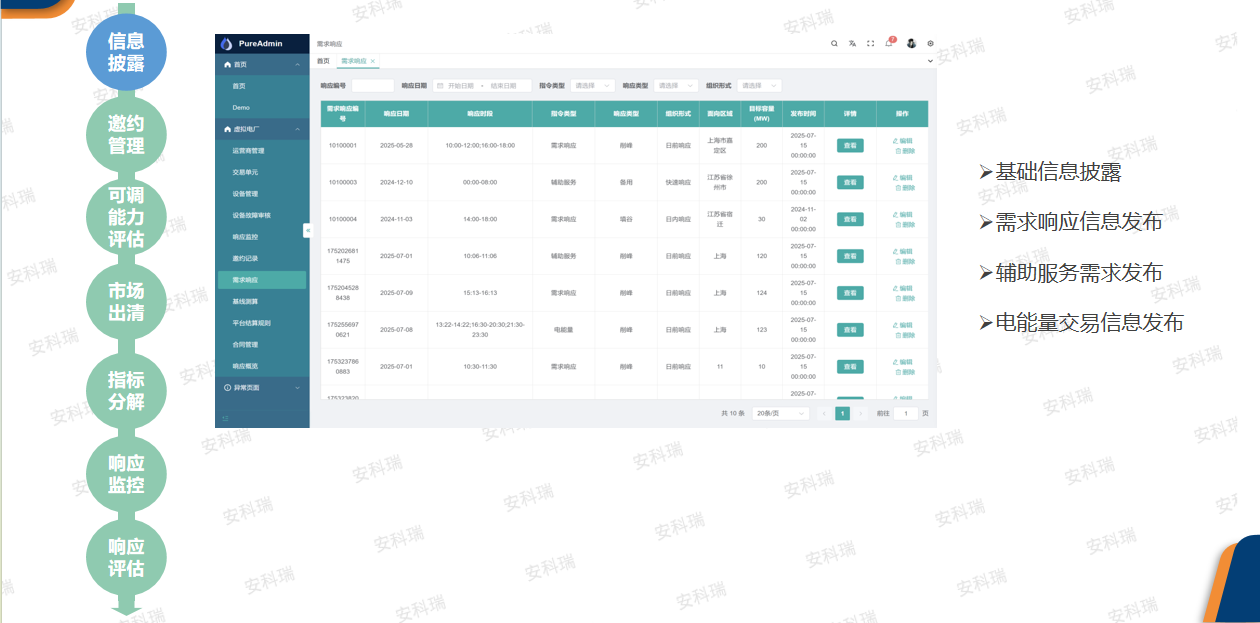Click the 响应编号 input field

[372, 86]
